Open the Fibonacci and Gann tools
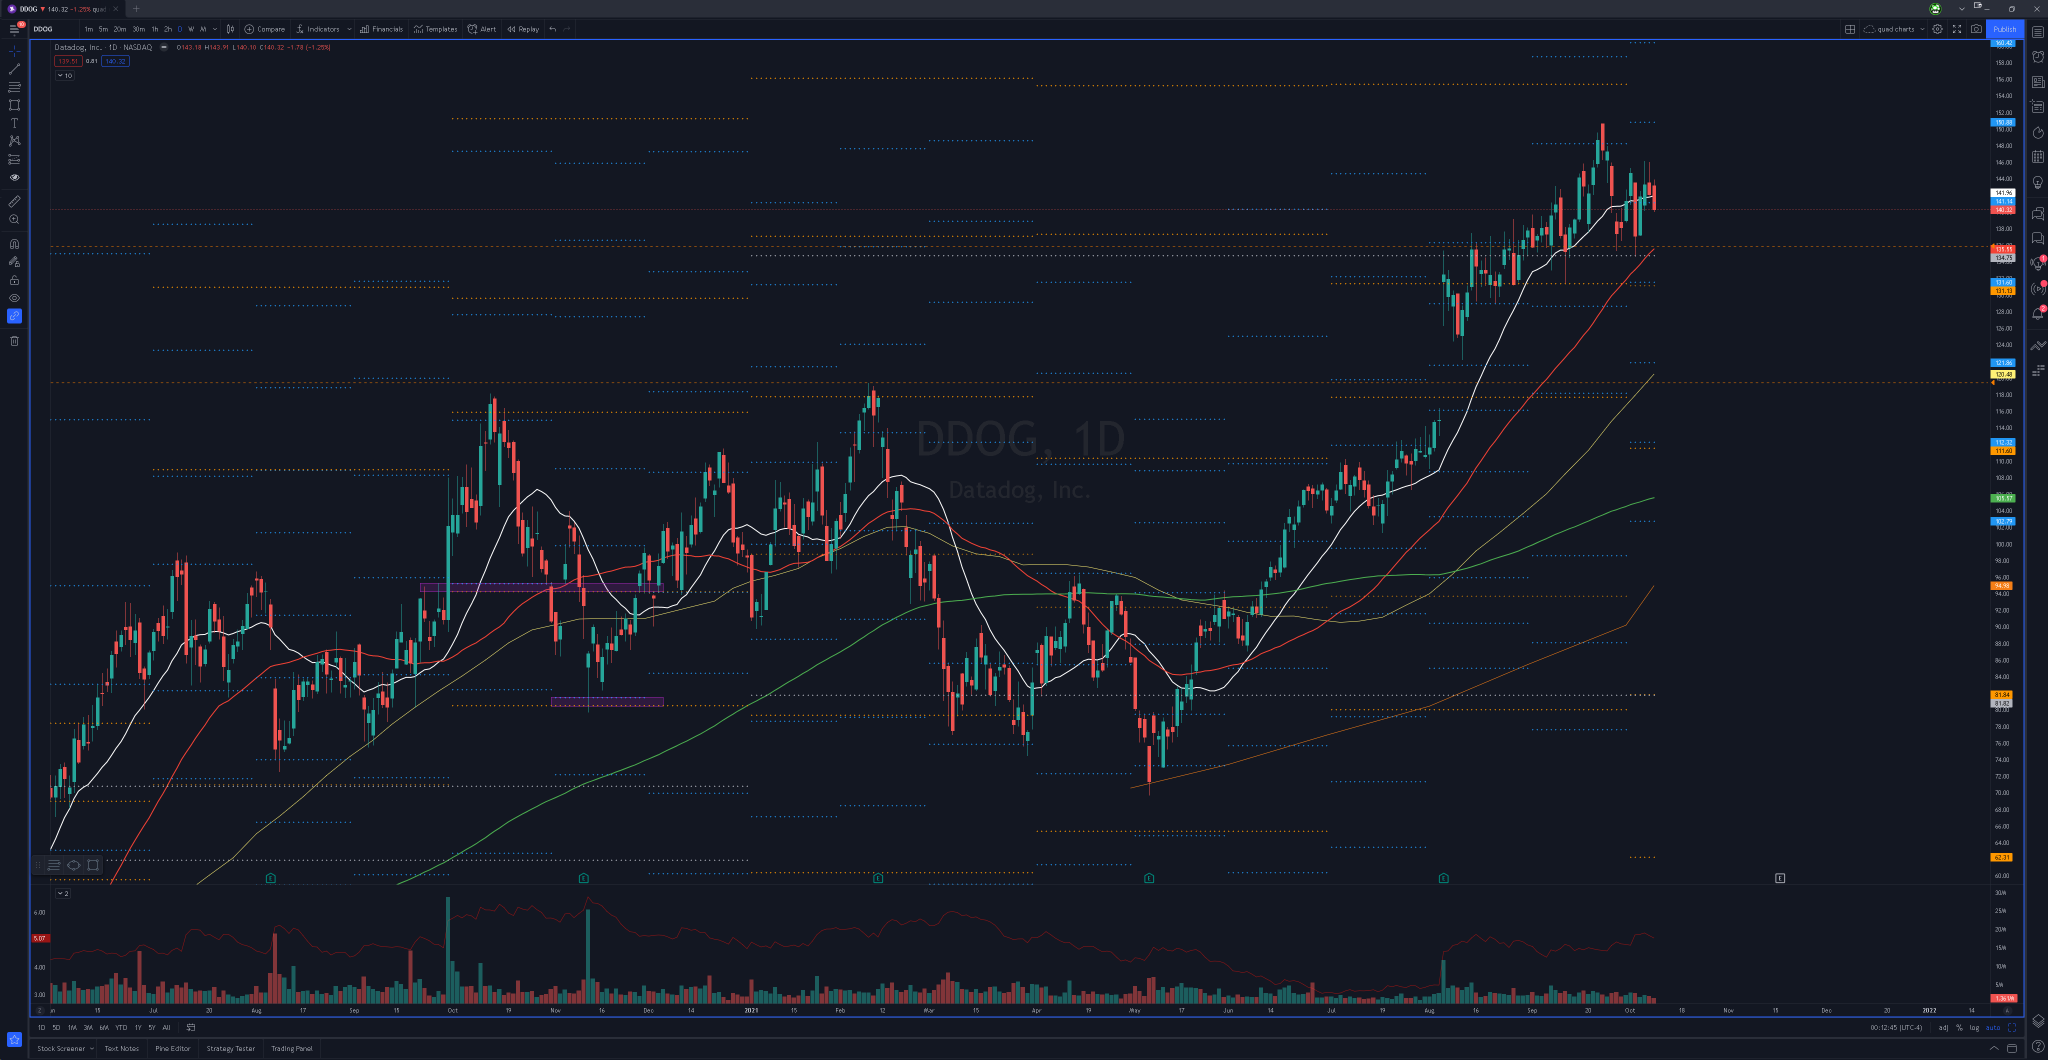Image resolution: width=2048 pixels, height=1060 pixels. (x=14, y=87)
